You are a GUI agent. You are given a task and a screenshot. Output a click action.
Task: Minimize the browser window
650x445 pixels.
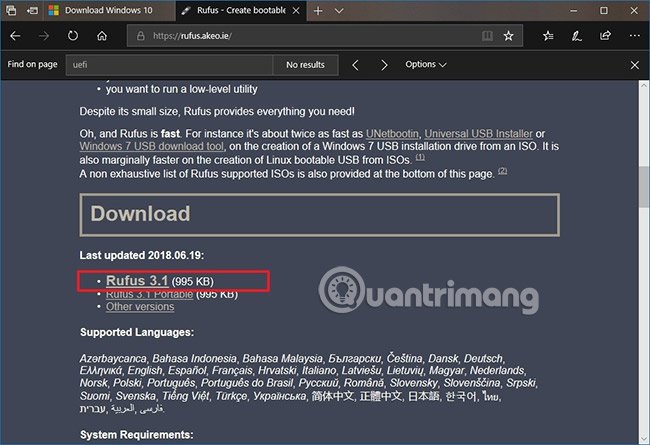pyautogui.click(x=574, y=10)
